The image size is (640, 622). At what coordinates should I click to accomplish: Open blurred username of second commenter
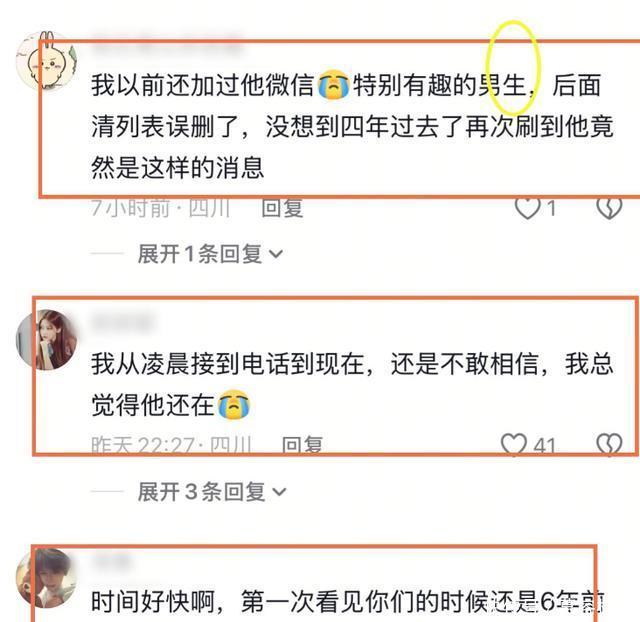(x=122, y=322)
